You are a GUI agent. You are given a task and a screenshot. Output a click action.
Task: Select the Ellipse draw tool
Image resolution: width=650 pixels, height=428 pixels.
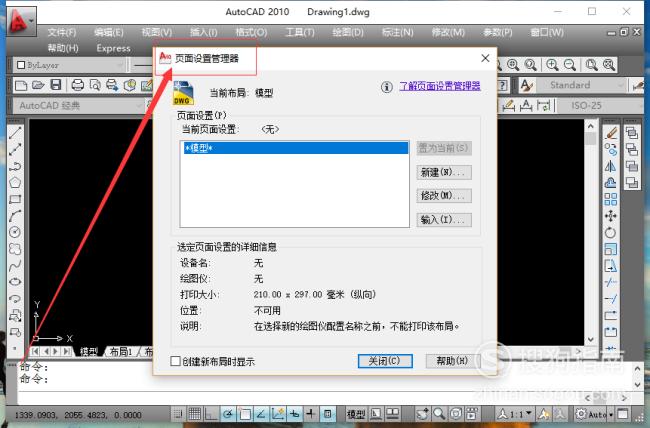15,282
